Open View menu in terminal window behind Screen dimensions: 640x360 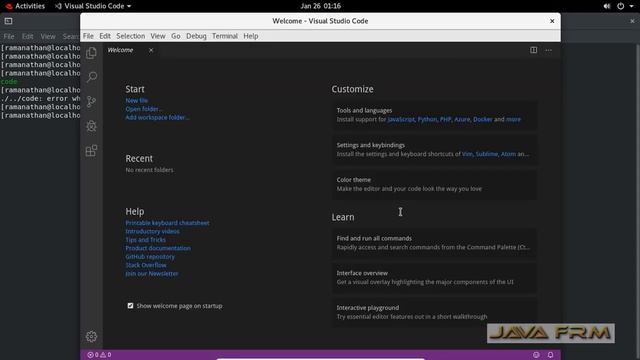point(48,36)
